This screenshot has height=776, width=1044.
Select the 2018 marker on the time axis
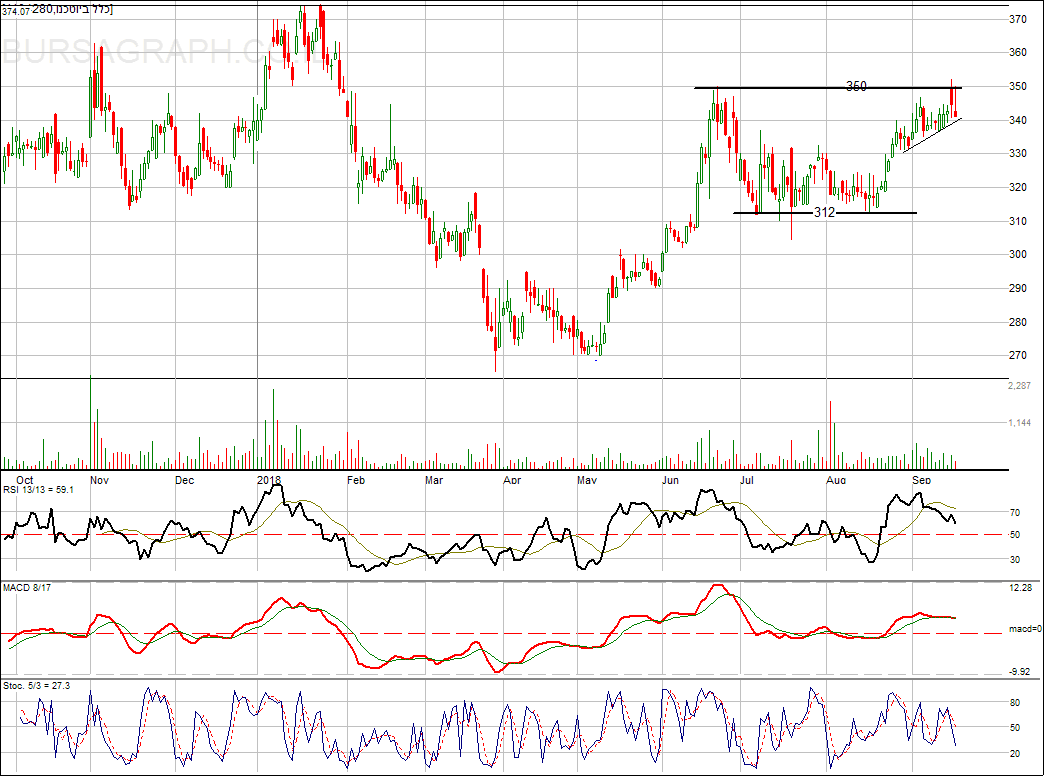269,481
